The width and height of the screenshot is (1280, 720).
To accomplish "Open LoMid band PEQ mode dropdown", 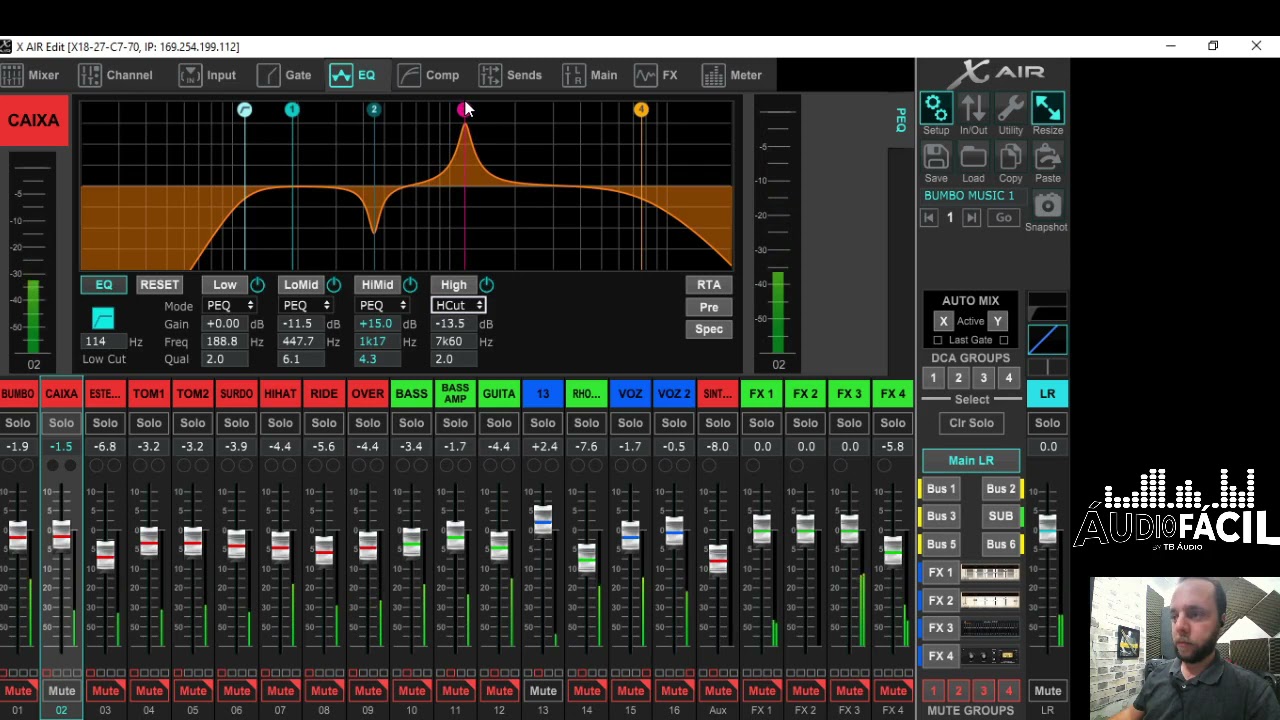I will pyautogui.click(x=306, y=305).
